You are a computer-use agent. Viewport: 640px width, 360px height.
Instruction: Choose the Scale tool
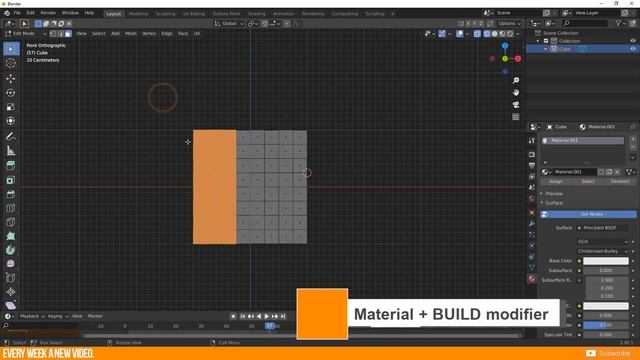11,107
